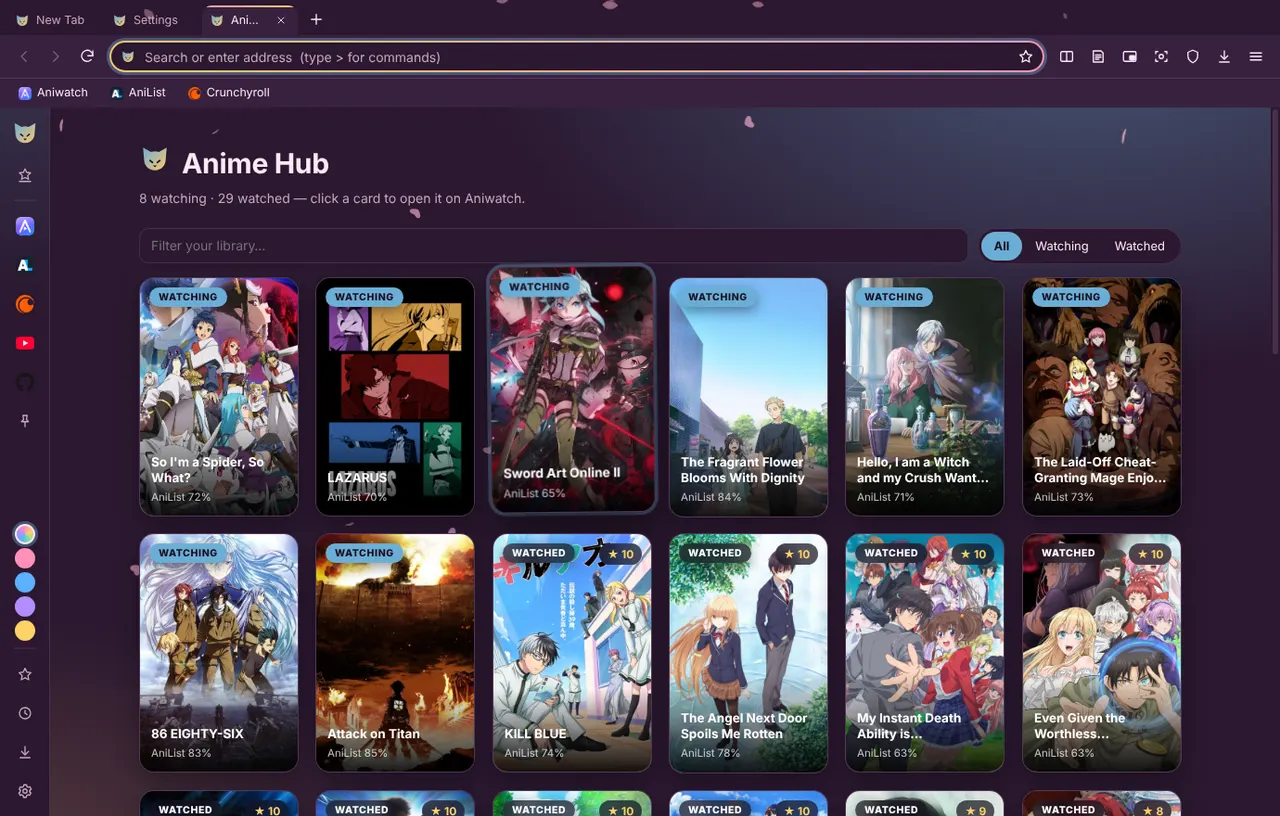
Task: Select the blue theme color swatch
Action: [x=25, y=582]
